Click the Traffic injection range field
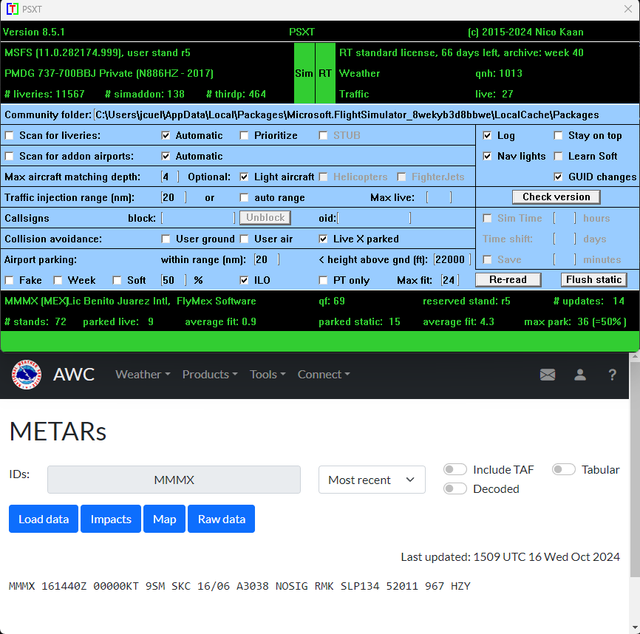Viewport: 640px width, 634px height. (174, 198)
